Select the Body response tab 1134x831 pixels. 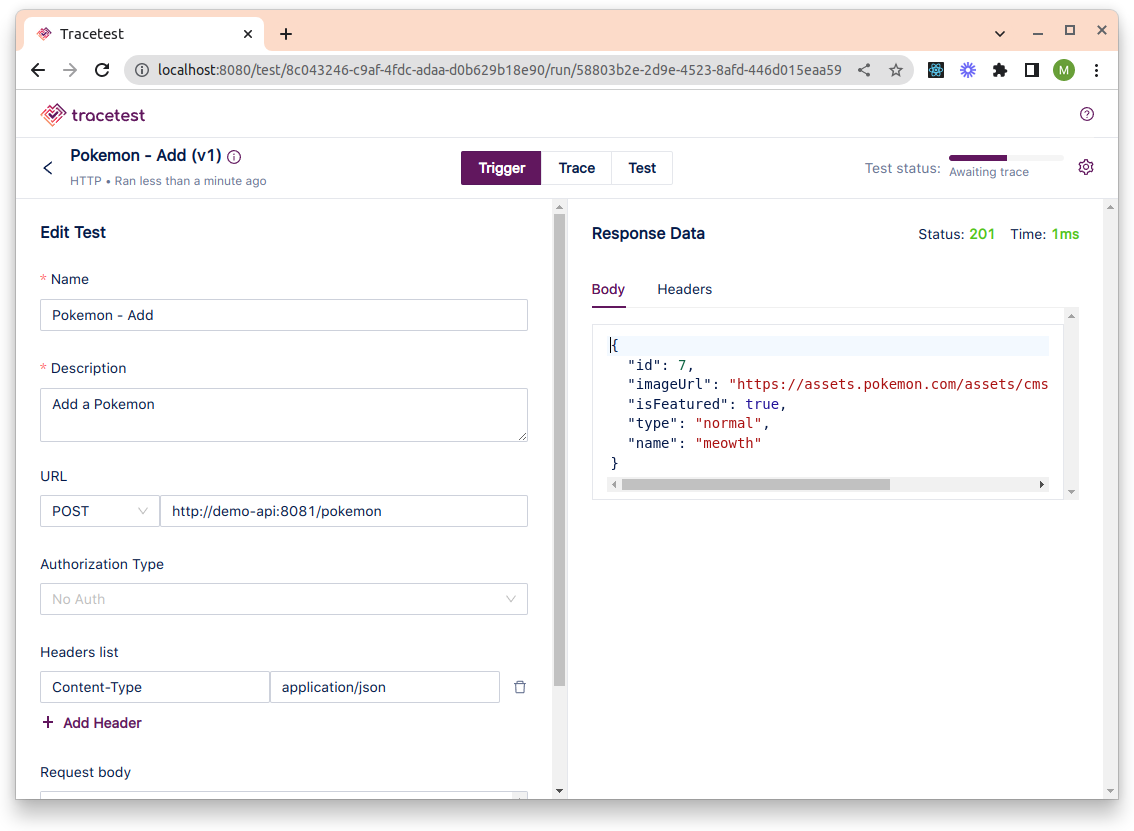(608, 289)
